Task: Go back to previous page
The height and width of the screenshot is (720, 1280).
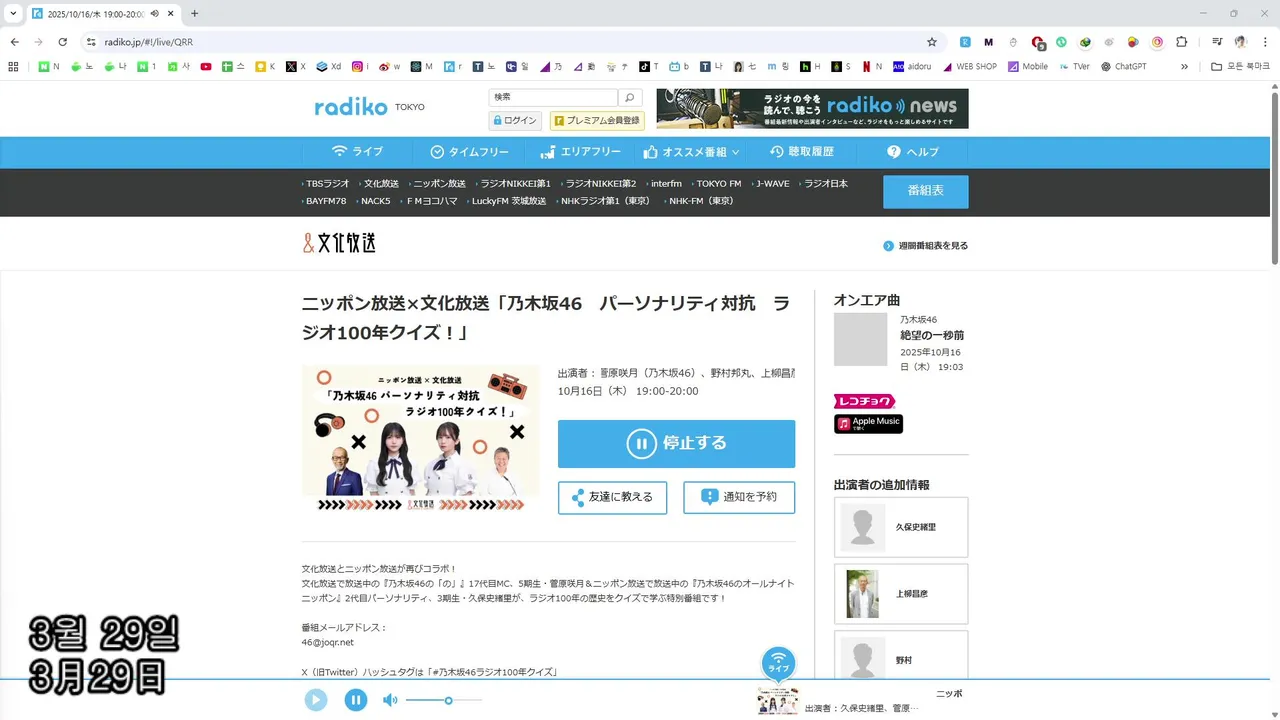Action: (14, 42)
